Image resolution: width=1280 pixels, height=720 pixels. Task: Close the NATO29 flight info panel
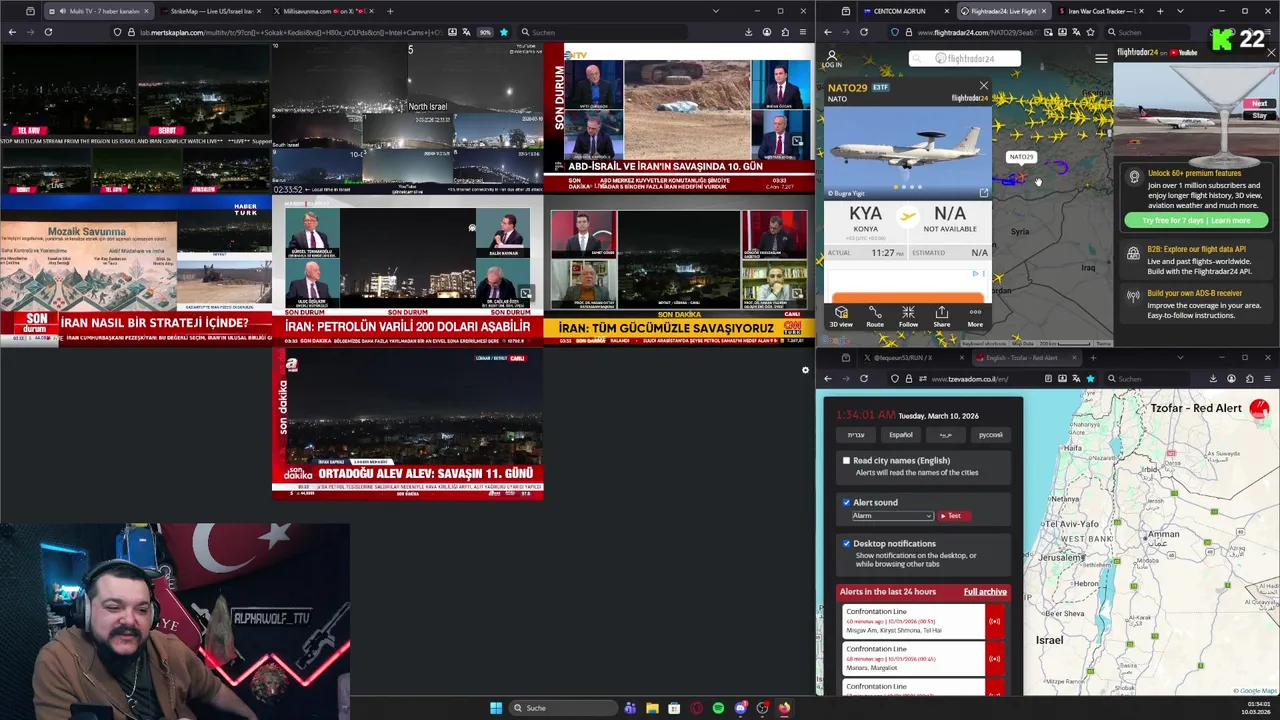pos(984,86)
